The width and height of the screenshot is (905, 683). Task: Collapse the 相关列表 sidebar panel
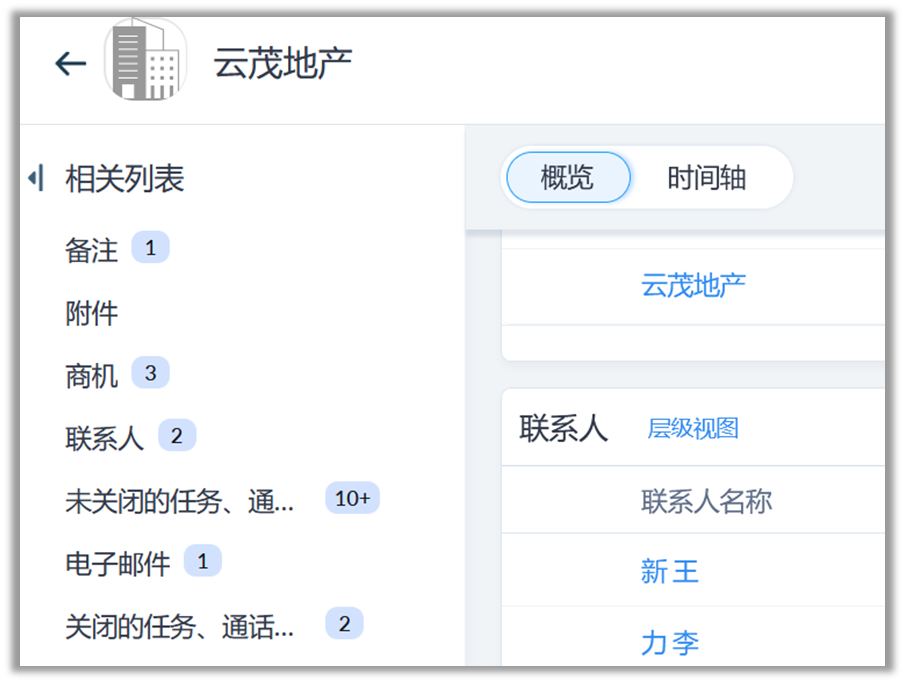(x=36, y=179)
